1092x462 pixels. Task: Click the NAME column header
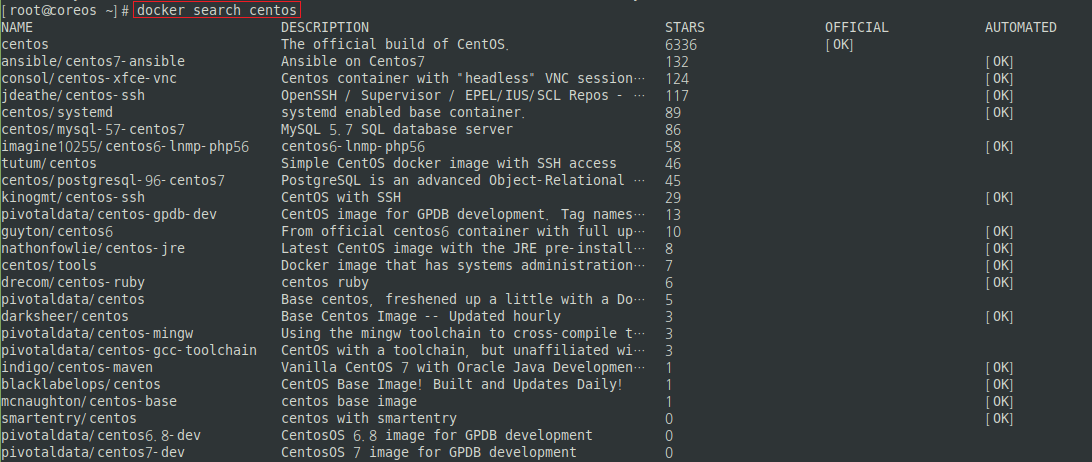(x=17, y=27)
